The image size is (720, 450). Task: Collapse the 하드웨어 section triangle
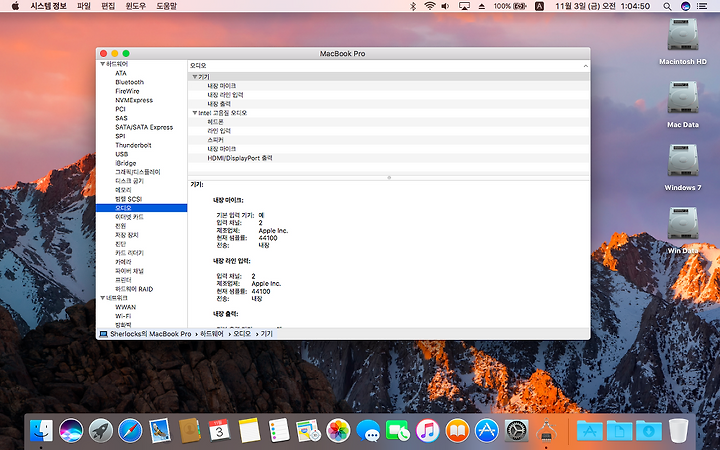[x=102, y=64]
